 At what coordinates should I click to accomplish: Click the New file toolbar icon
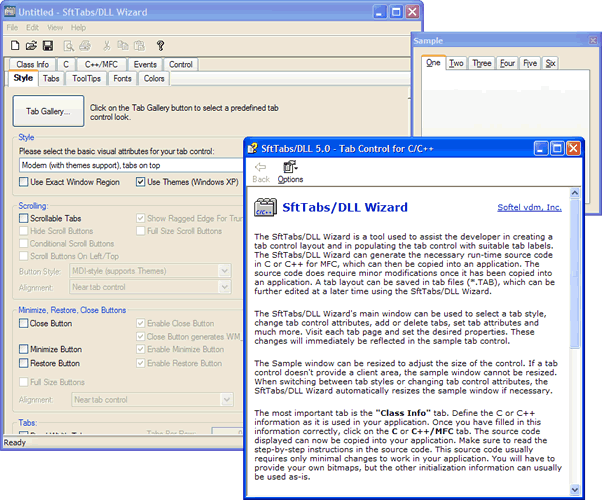15,46
